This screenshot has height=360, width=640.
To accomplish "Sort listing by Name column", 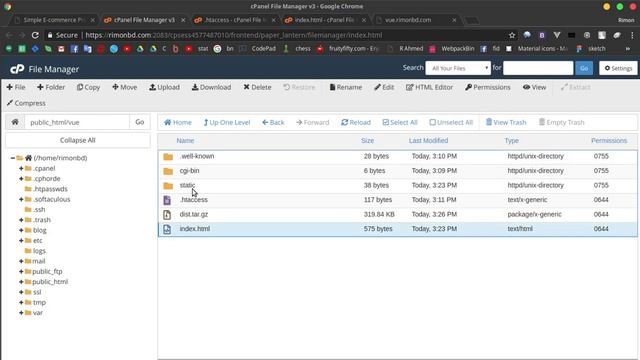I will point(185,141).
